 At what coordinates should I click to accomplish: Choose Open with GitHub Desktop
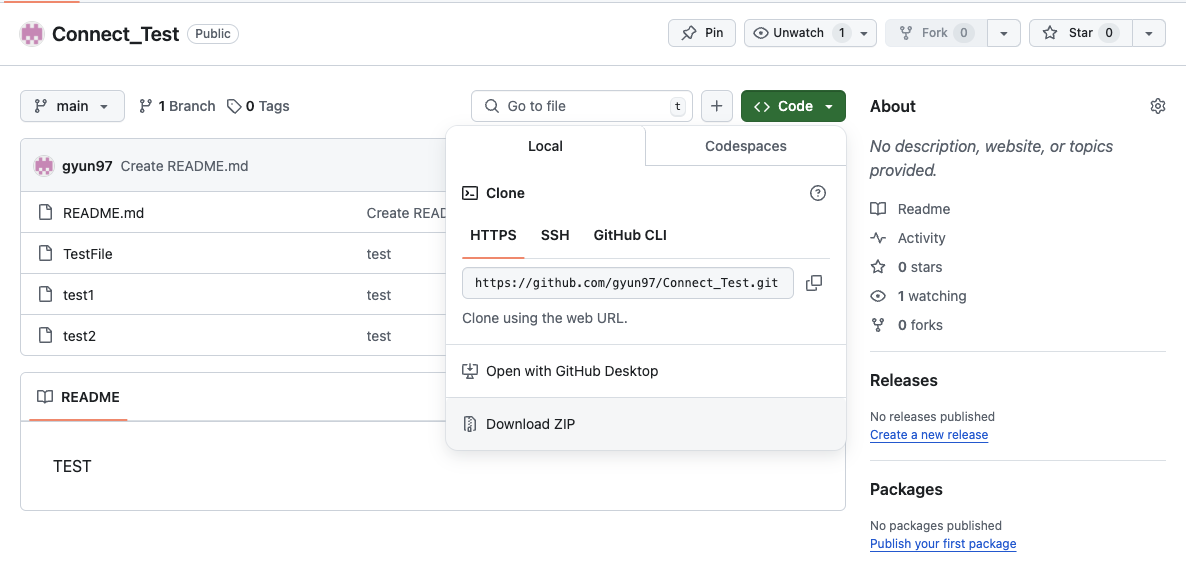click(646, 371)
